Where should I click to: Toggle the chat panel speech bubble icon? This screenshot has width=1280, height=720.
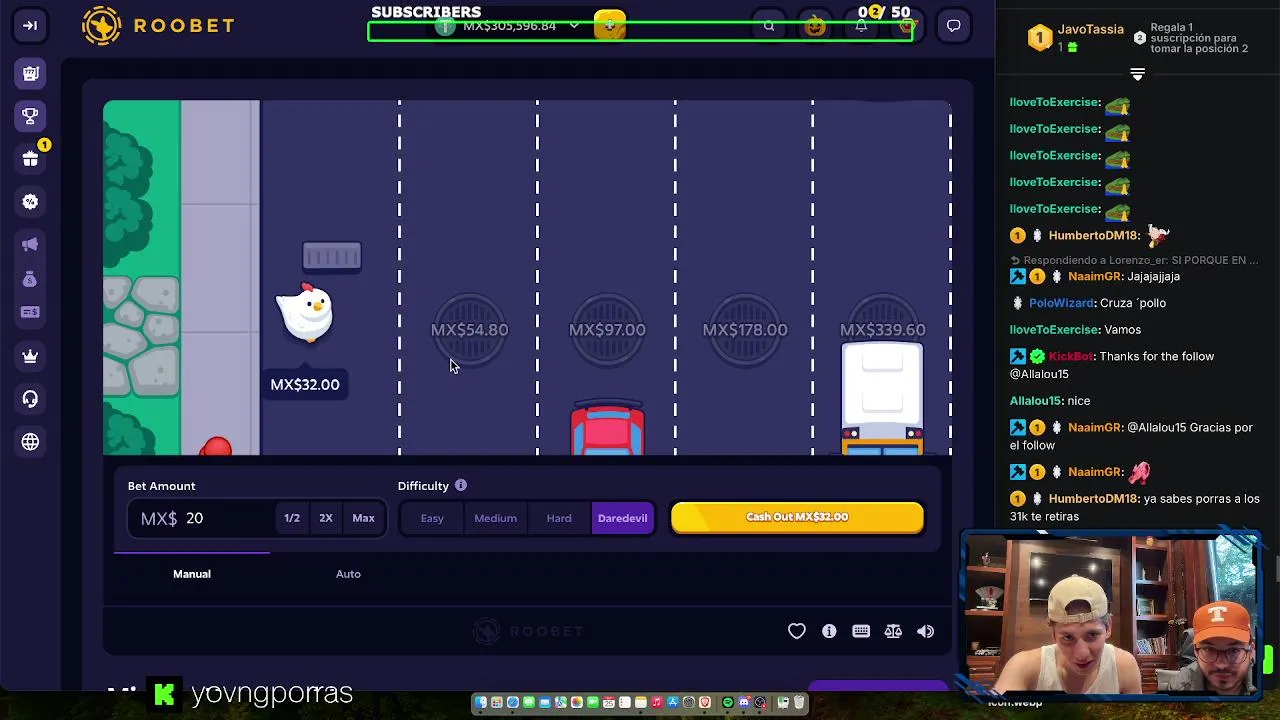pyautogui.click(x=954, y=26)
